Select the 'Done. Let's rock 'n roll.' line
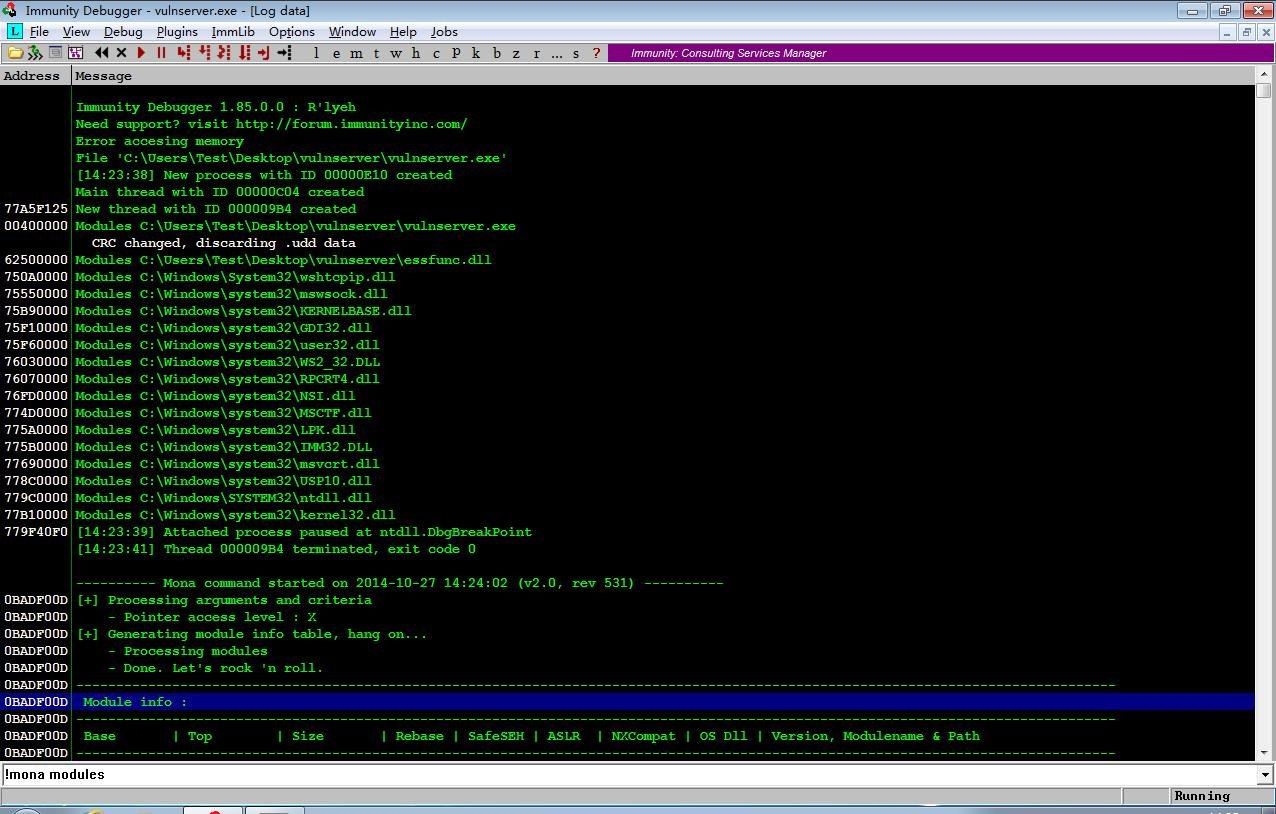1276x814 pixels. click(627, 668)
